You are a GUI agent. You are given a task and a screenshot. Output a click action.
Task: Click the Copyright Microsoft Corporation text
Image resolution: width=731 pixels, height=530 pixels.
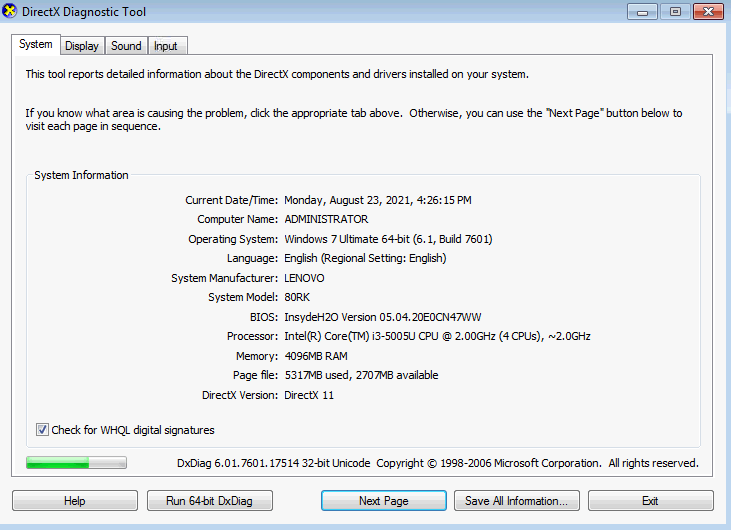[x=538, y=463]
